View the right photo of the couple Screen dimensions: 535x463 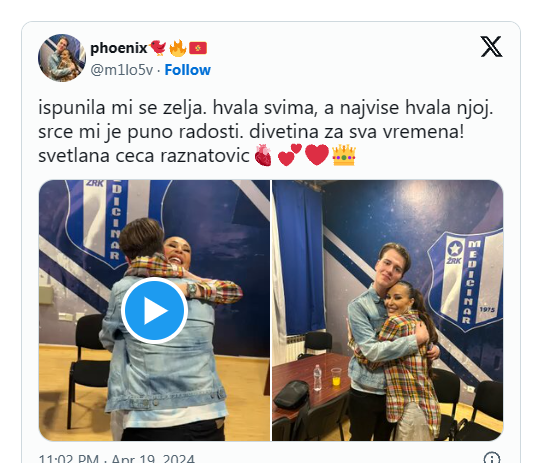[x=388, y=310]
